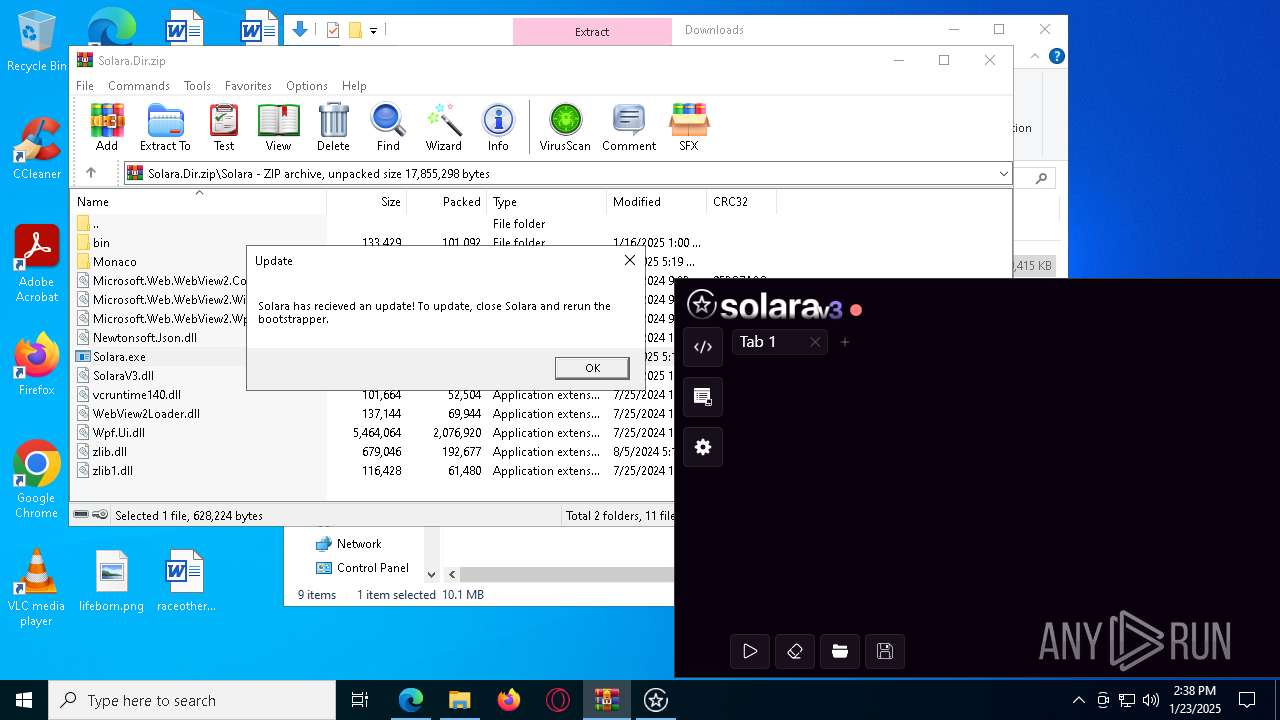This screenshot has width=1280, height=720.
Task: Sort by the Size column header
Action: point(367,202)
